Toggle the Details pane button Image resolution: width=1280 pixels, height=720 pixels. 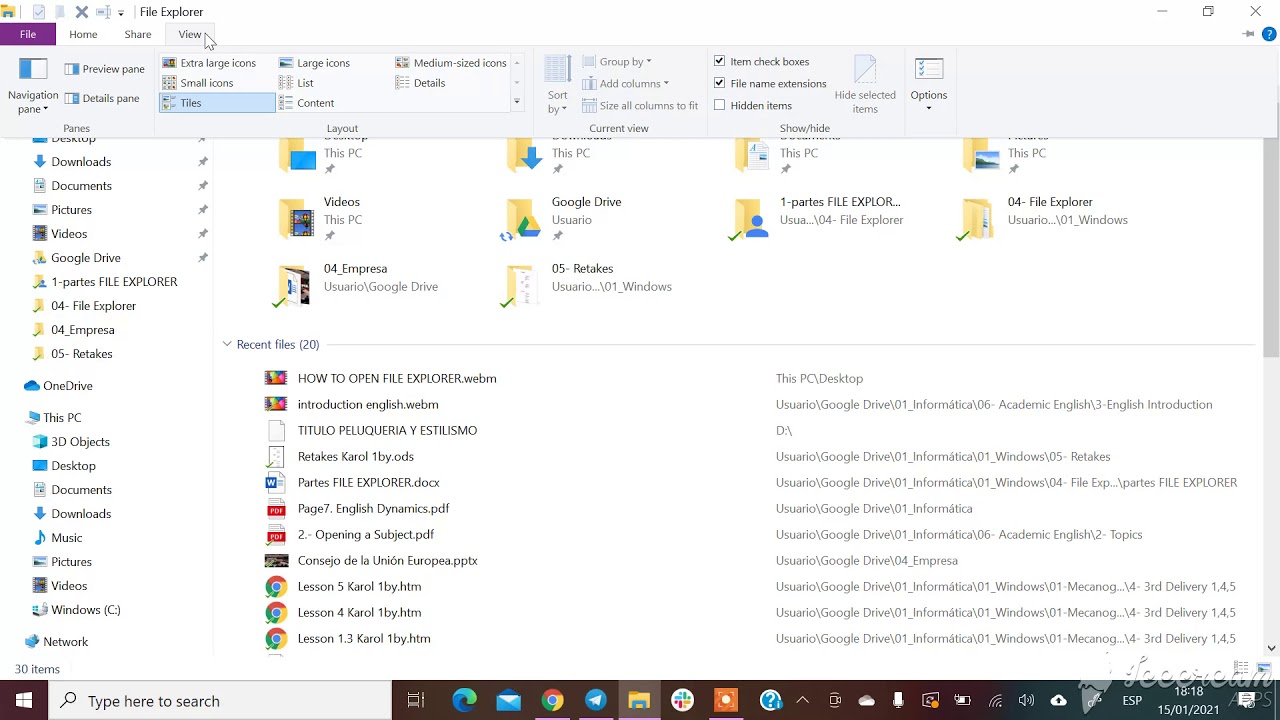point(102,98)
